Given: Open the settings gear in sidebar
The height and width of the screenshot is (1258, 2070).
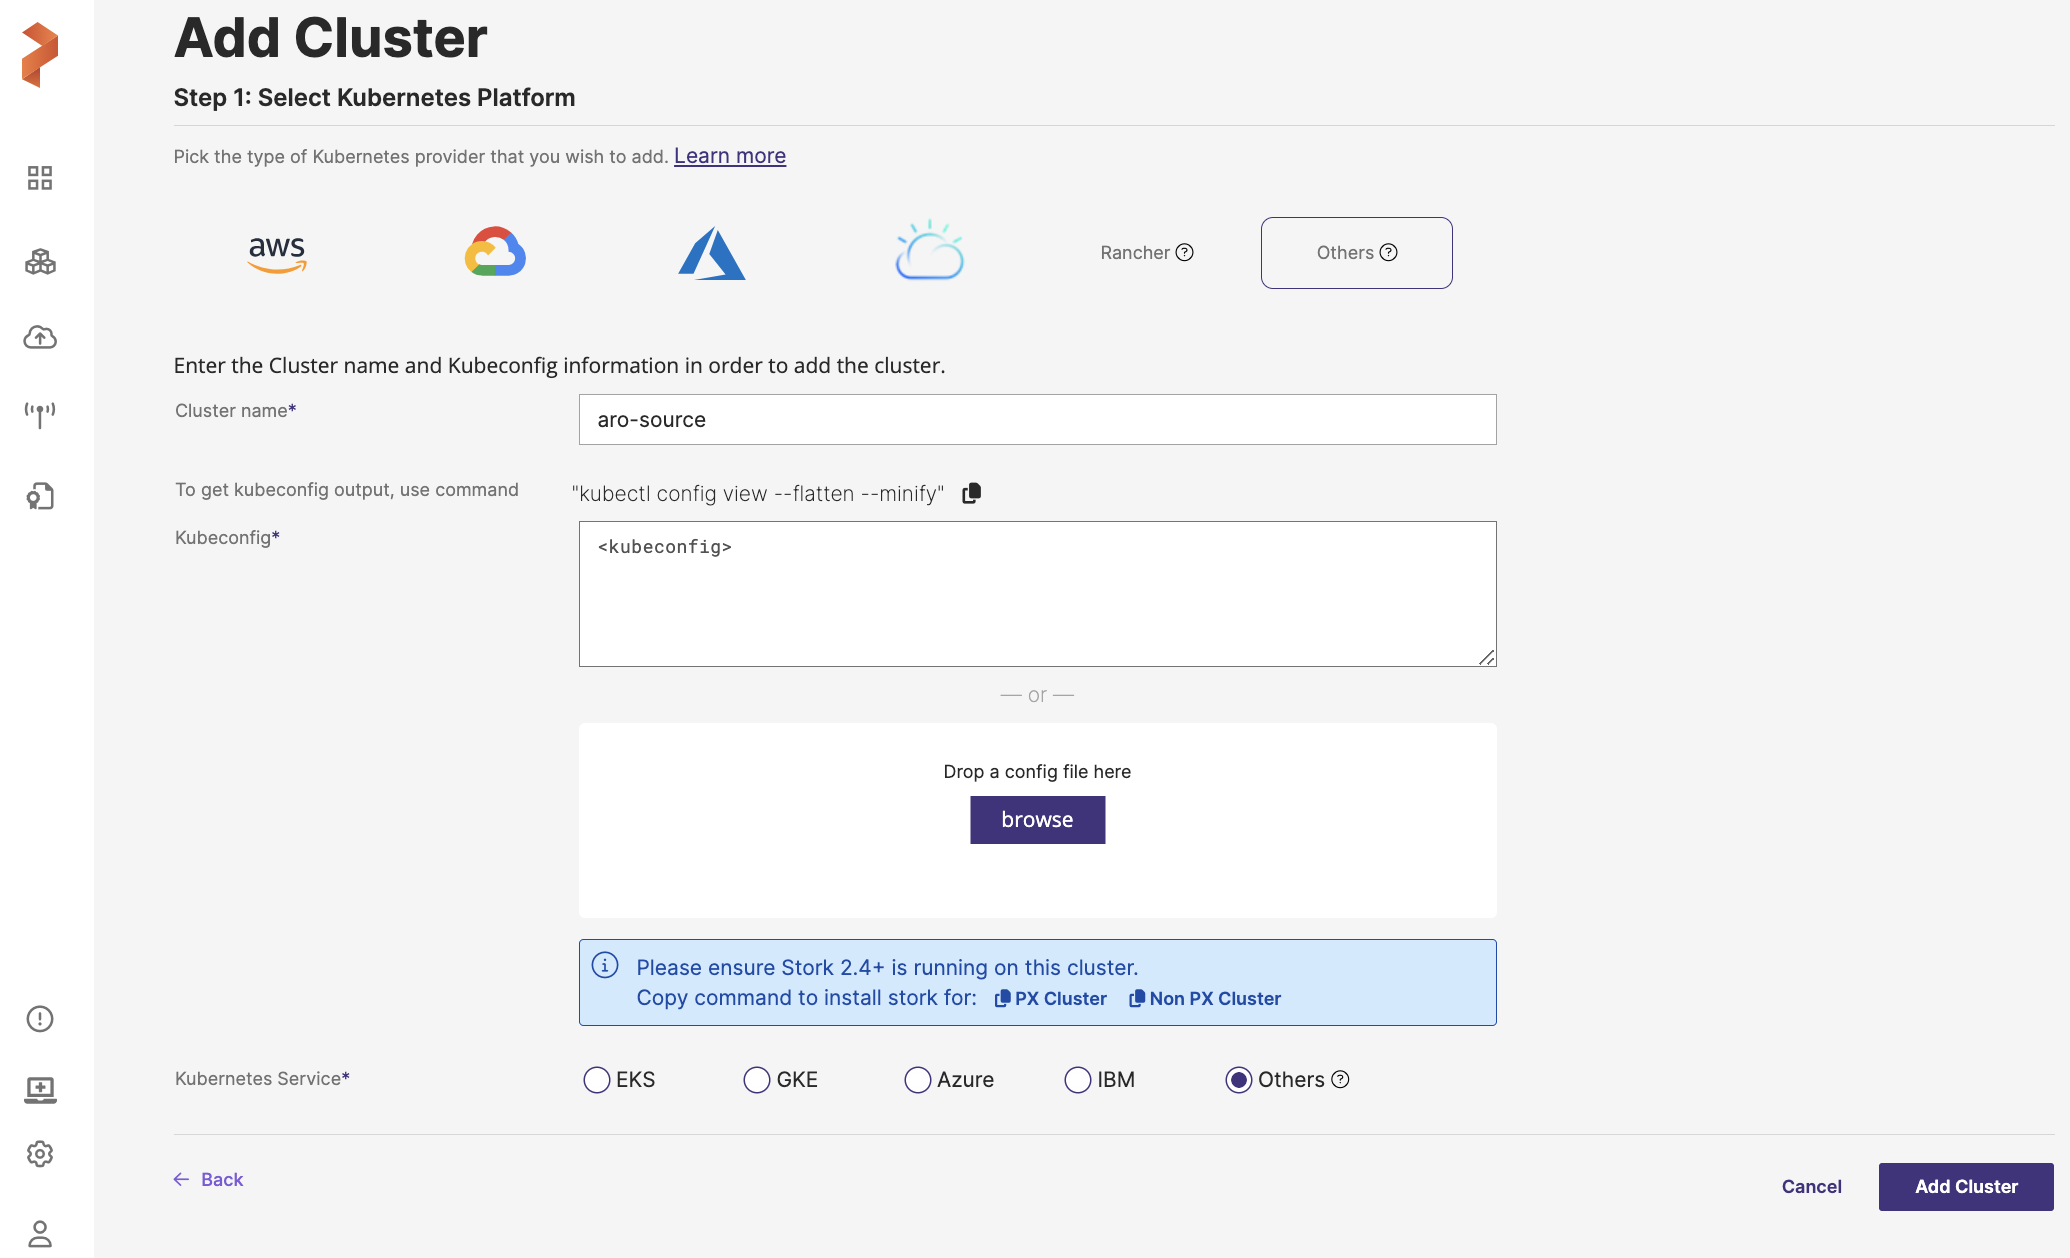Looking at the screenshot, I should click(x=40, y=1154).
